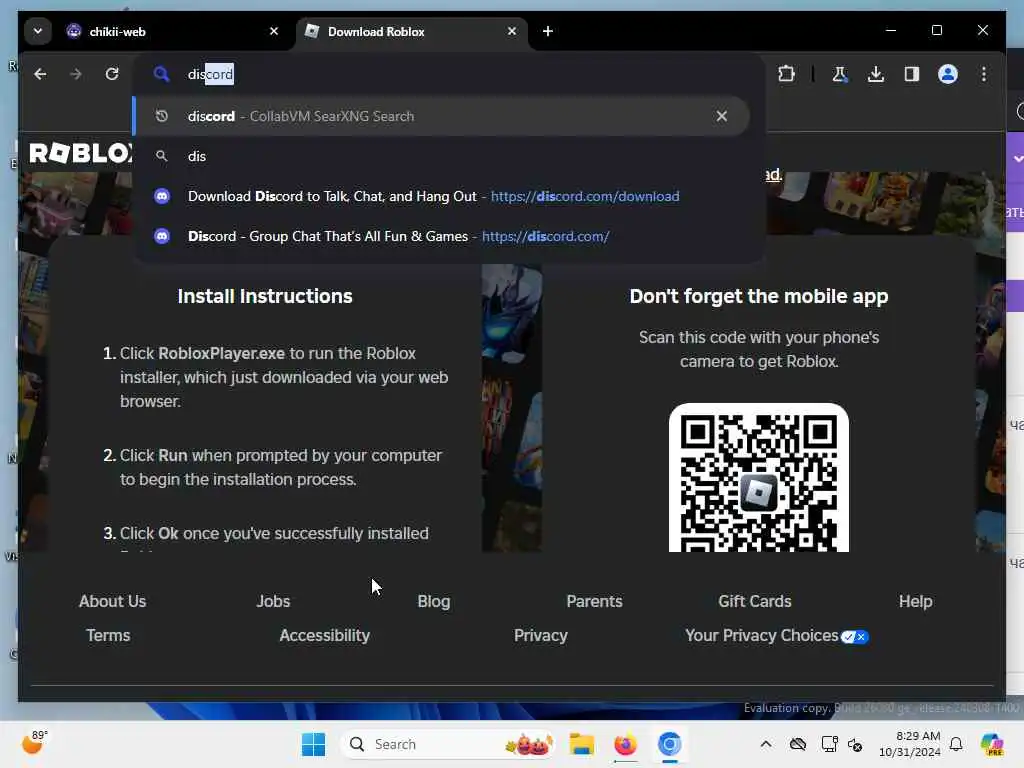Viewport: 1024px width, 768px height.
Task: Open the tab search dropdown arrow
Action: pos(38,31)
